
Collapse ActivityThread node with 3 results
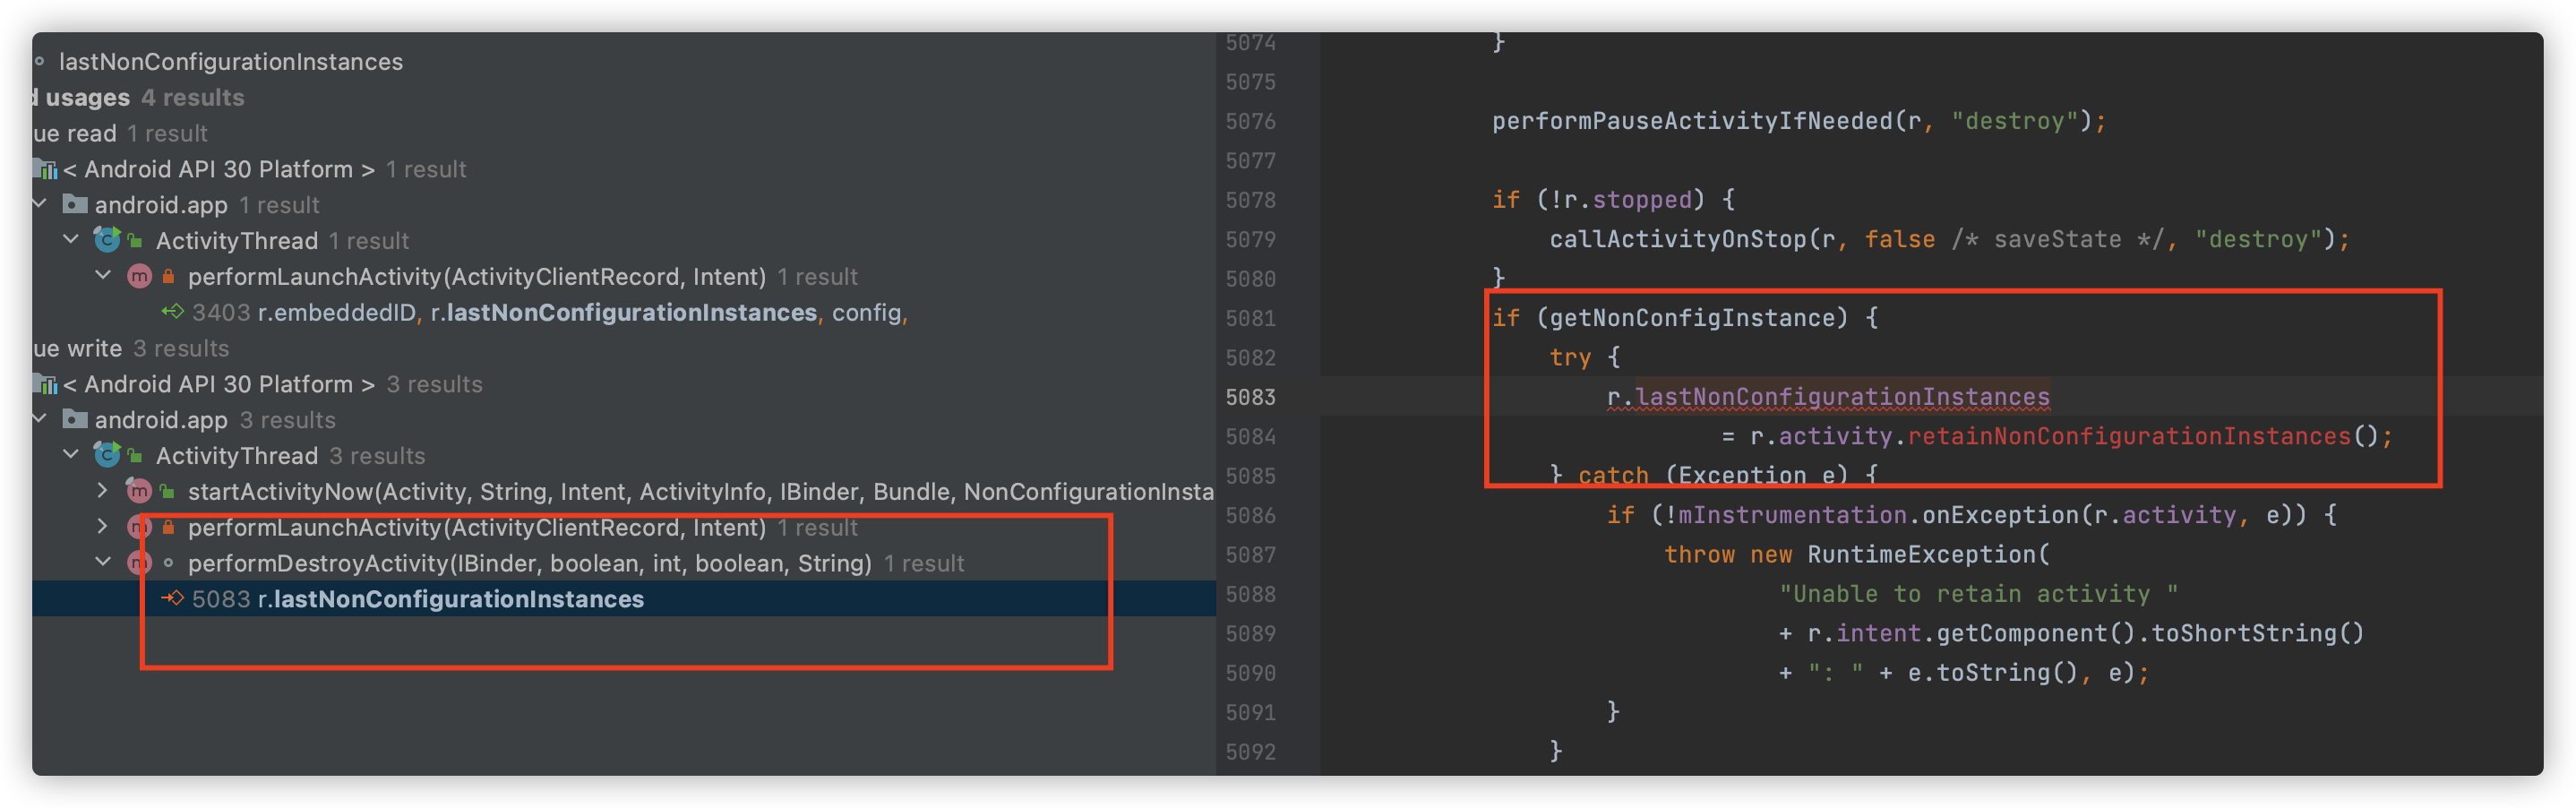coord(71,455)
